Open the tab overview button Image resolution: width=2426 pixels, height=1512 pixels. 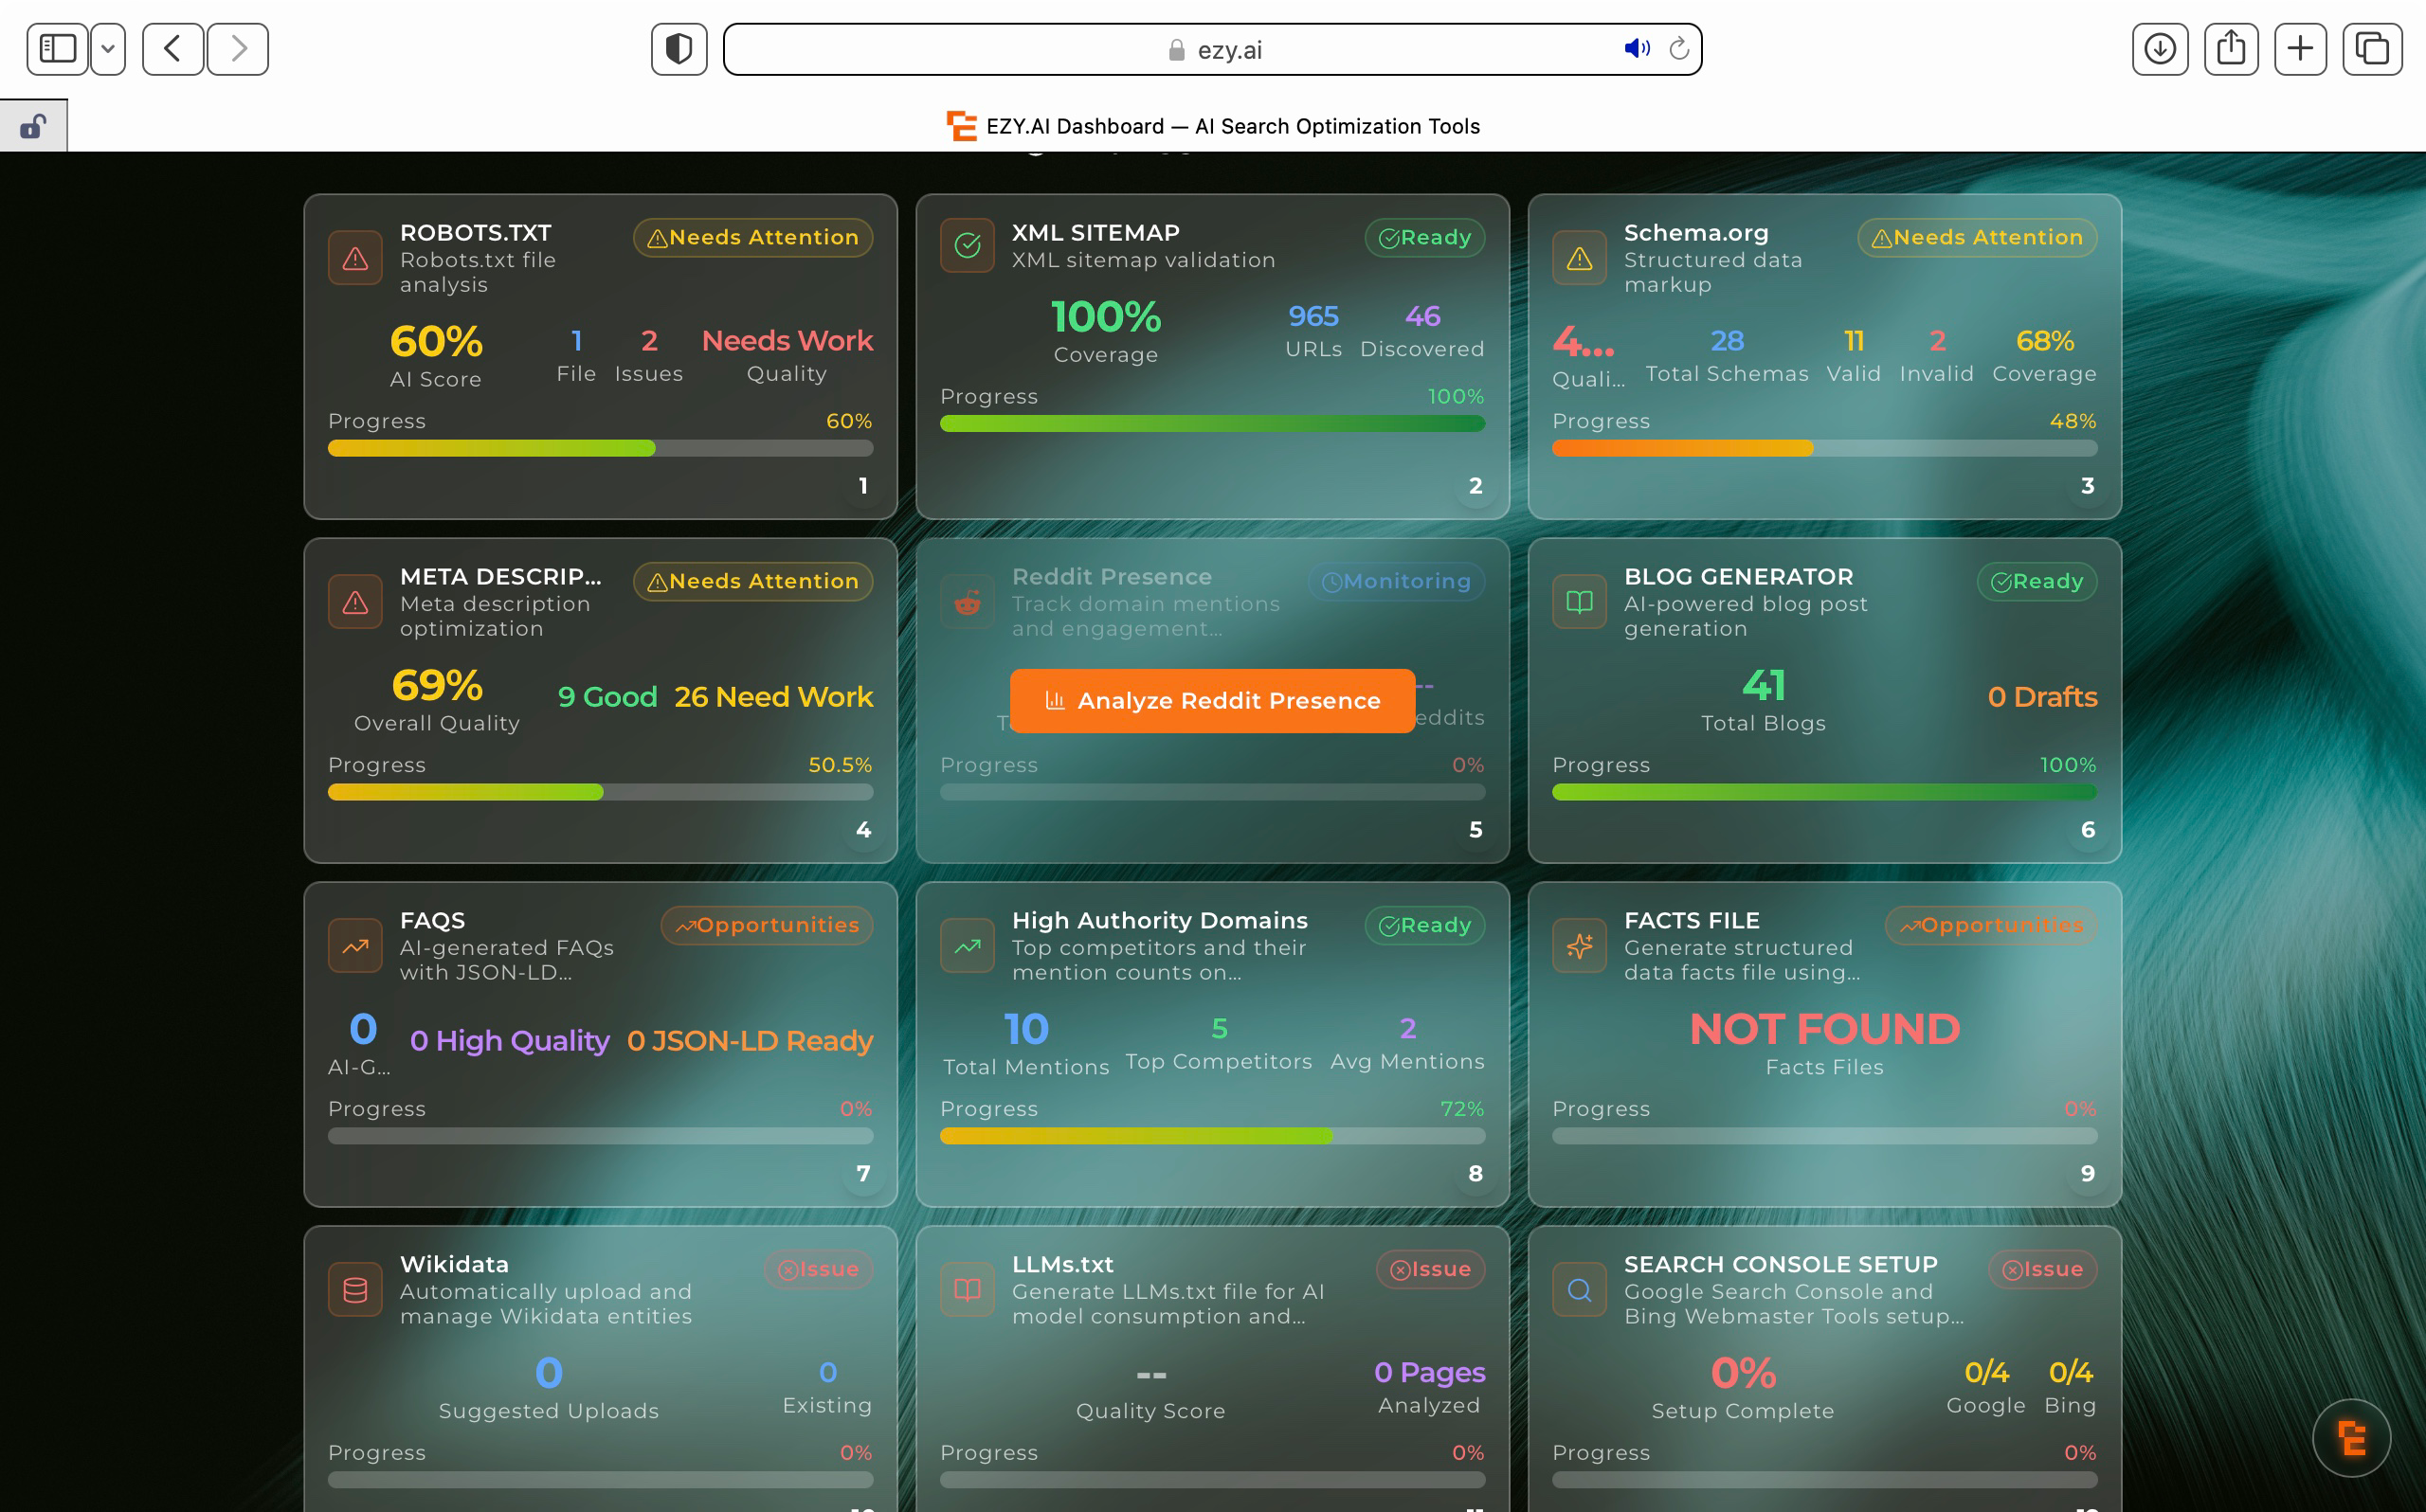(2371, 48)
